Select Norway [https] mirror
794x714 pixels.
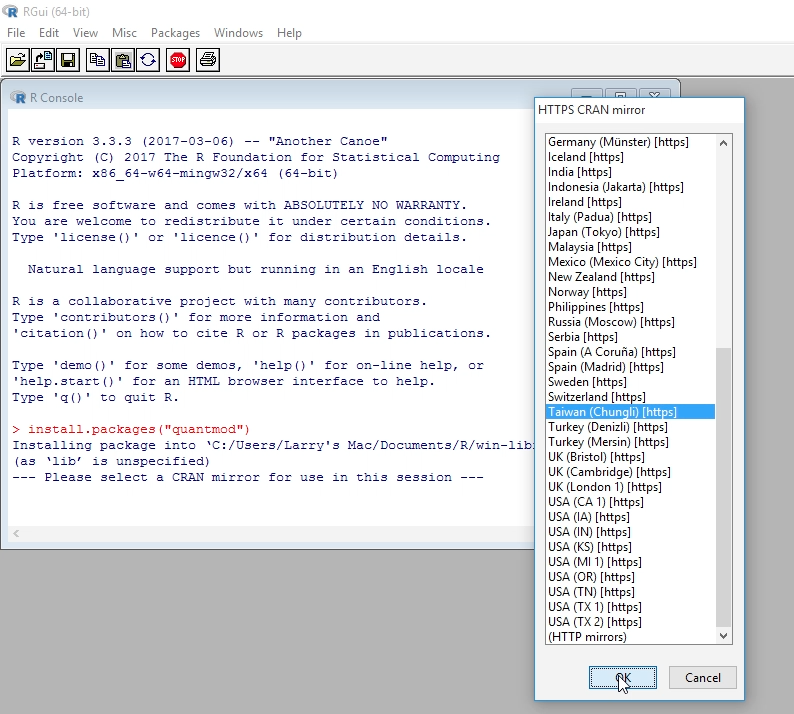(x=630, y=292)
